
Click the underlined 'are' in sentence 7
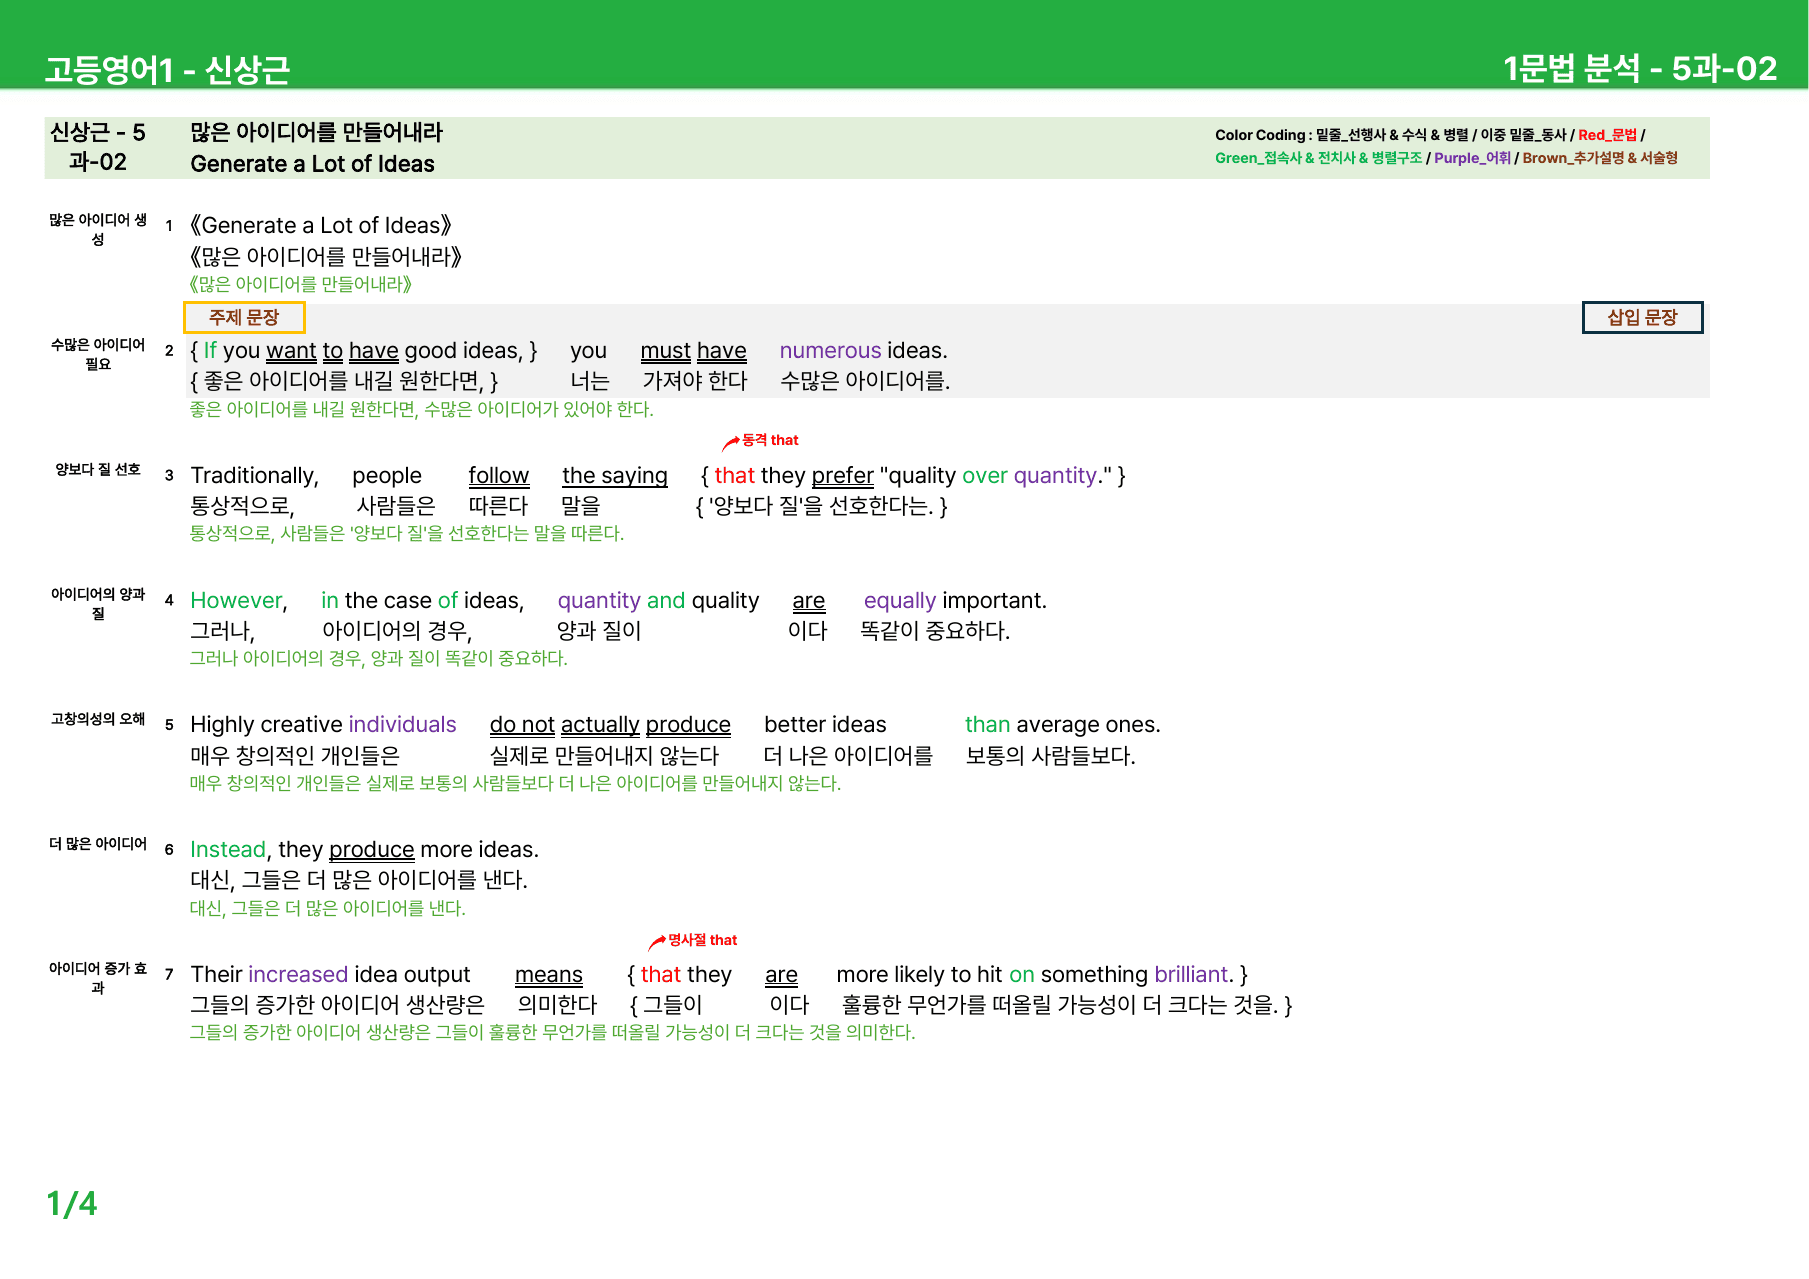tap(781, 974)
